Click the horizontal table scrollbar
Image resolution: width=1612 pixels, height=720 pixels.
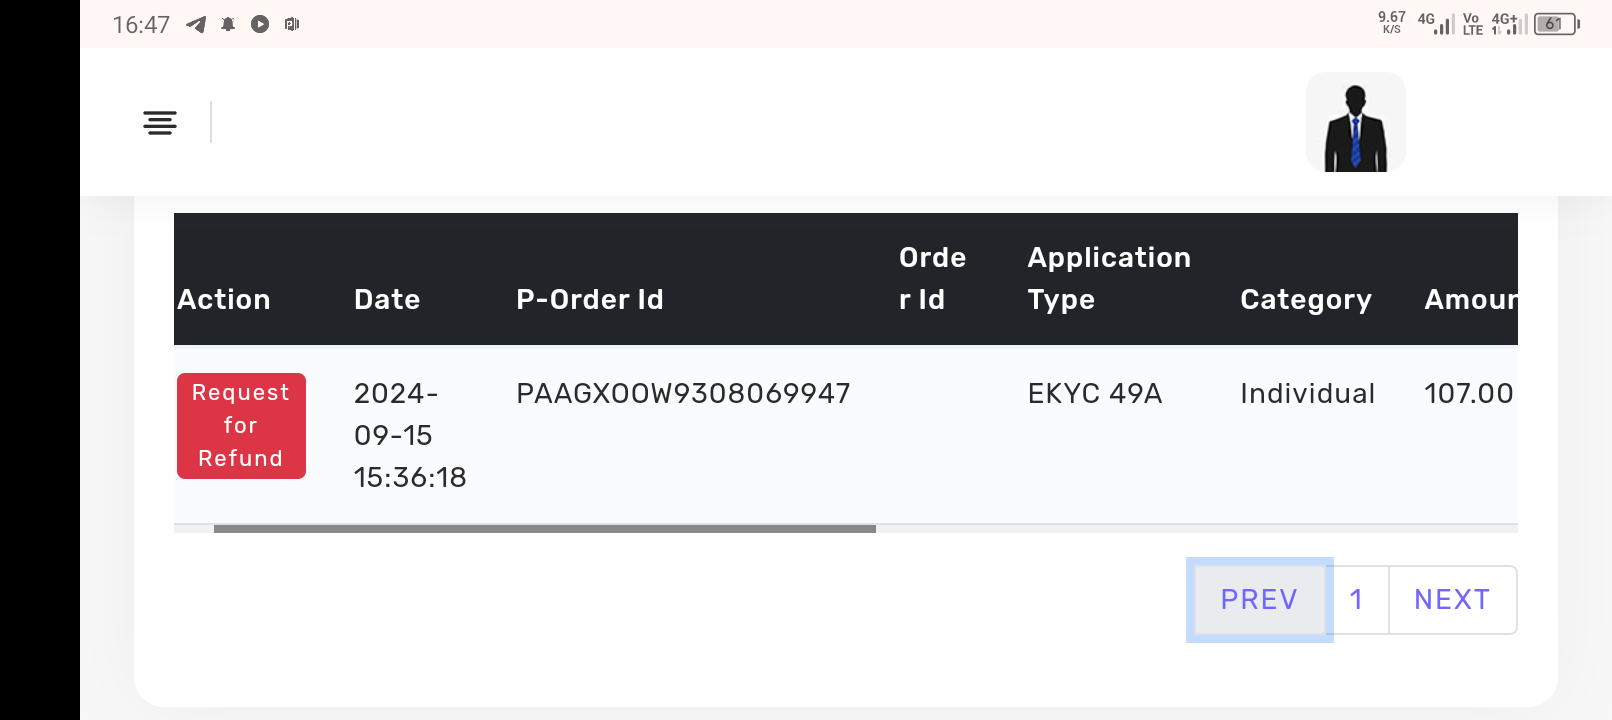coord(544,529)
